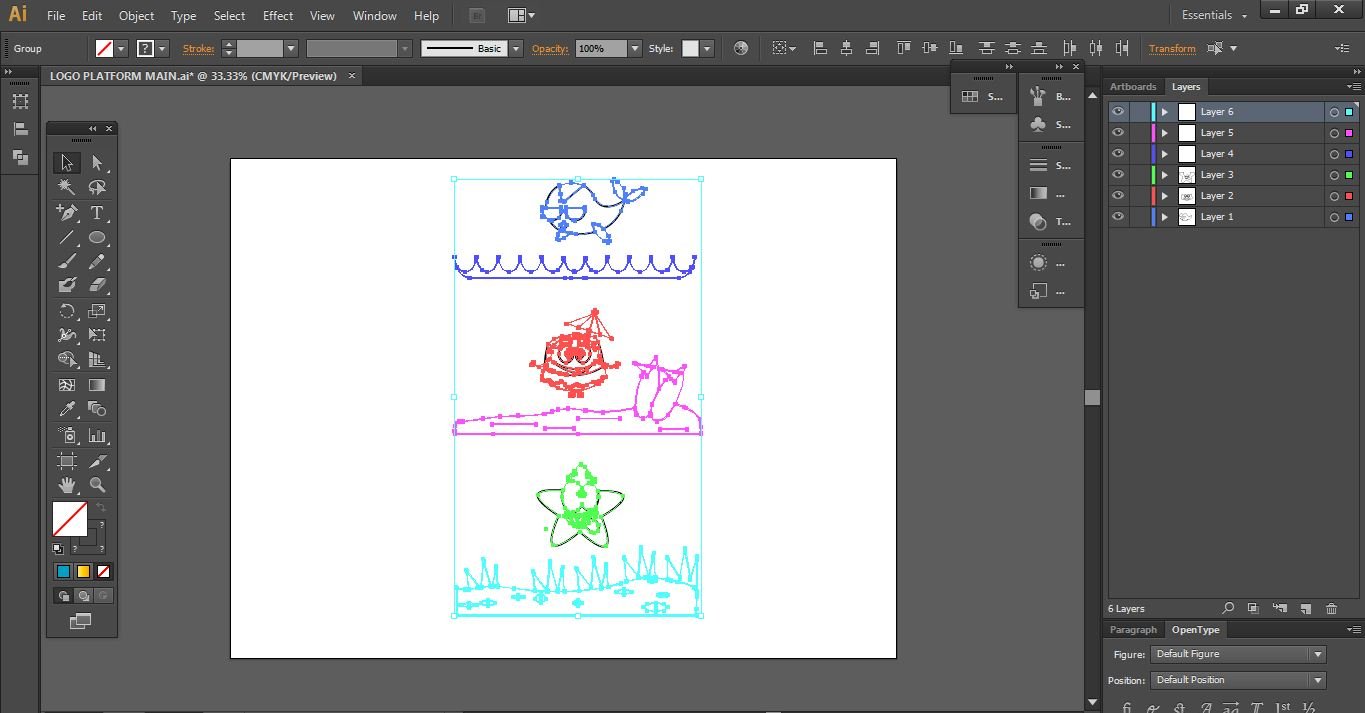
Task: Select the Direct Selection tool
Action: click(97, 163)
